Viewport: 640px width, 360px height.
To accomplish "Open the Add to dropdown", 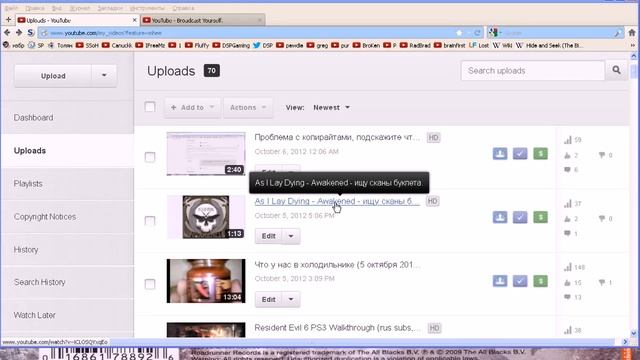I will coord(192,107).
